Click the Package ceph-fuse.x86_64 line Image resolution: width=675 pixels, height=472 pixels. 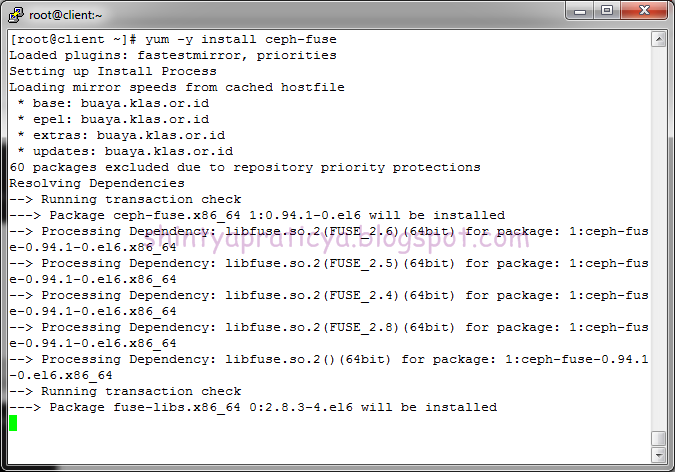[257, 215]
